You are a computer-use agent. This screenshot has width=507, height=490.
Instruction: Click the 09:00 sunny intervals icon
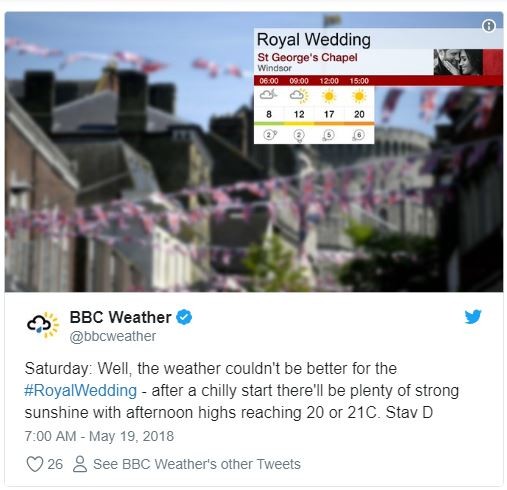pyautogui.click(x=299, y=96)
